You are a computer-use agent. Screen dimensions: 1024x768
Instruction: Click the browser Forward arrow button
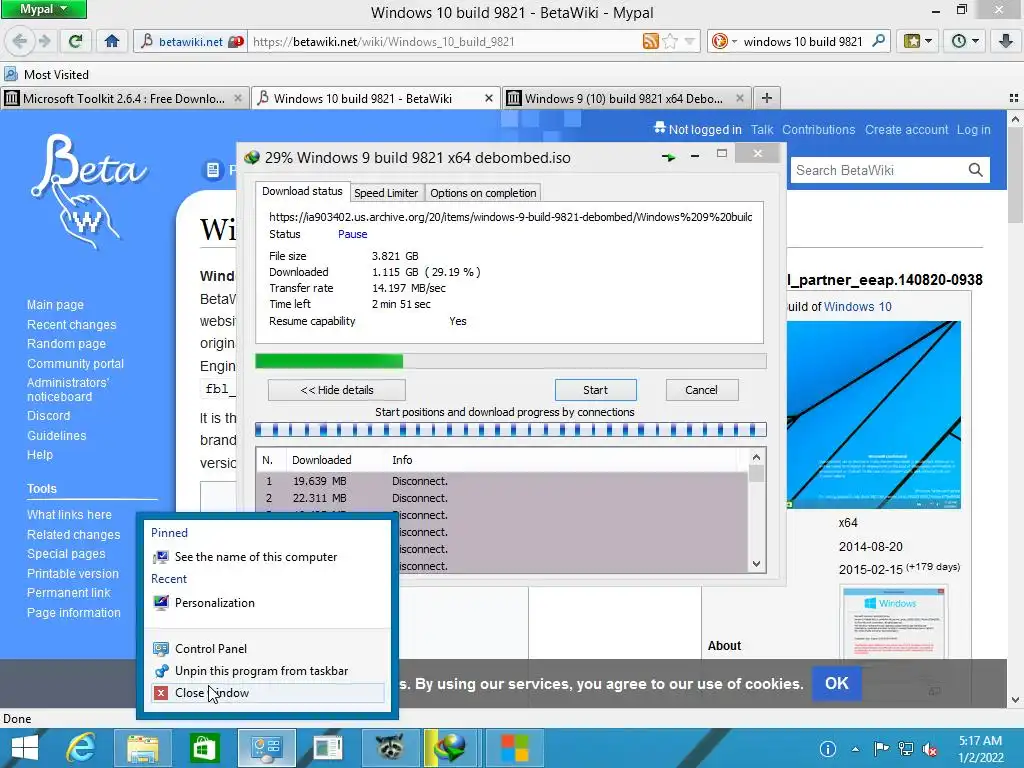pyautogui.click(x=44, y=41)
